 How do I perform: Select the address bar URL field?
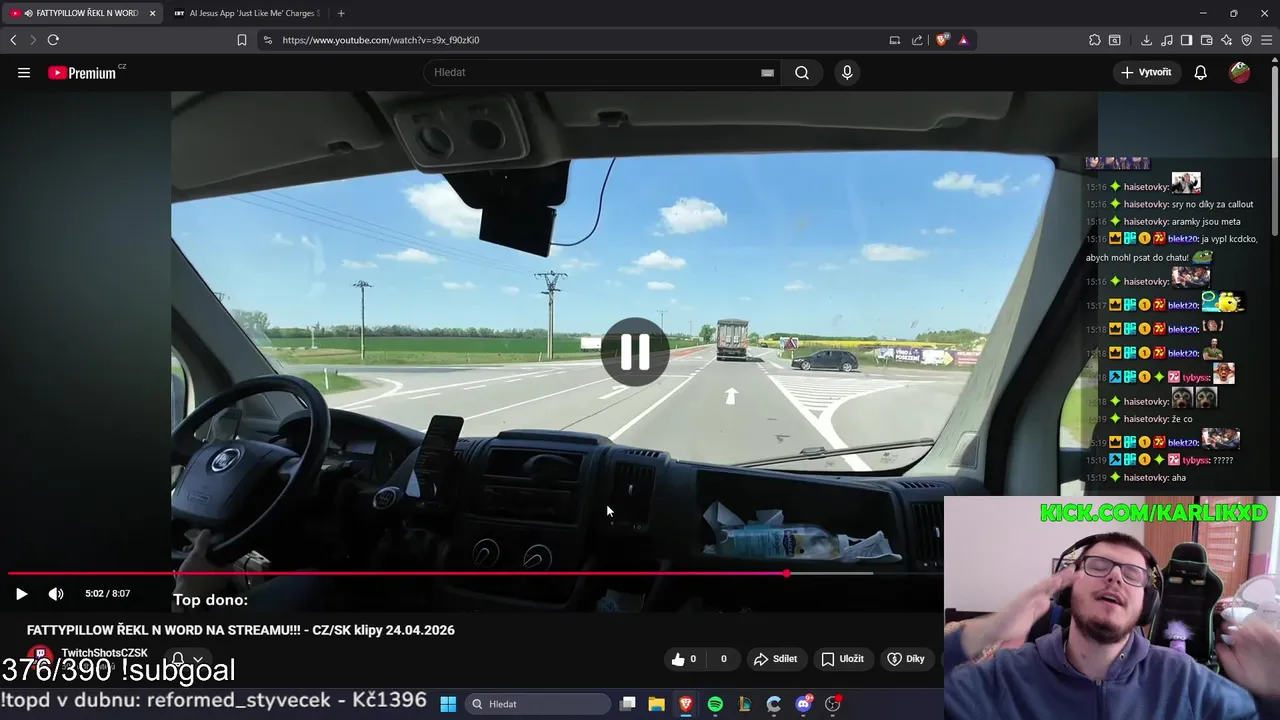pyautogui.click(x=580, y=40)
